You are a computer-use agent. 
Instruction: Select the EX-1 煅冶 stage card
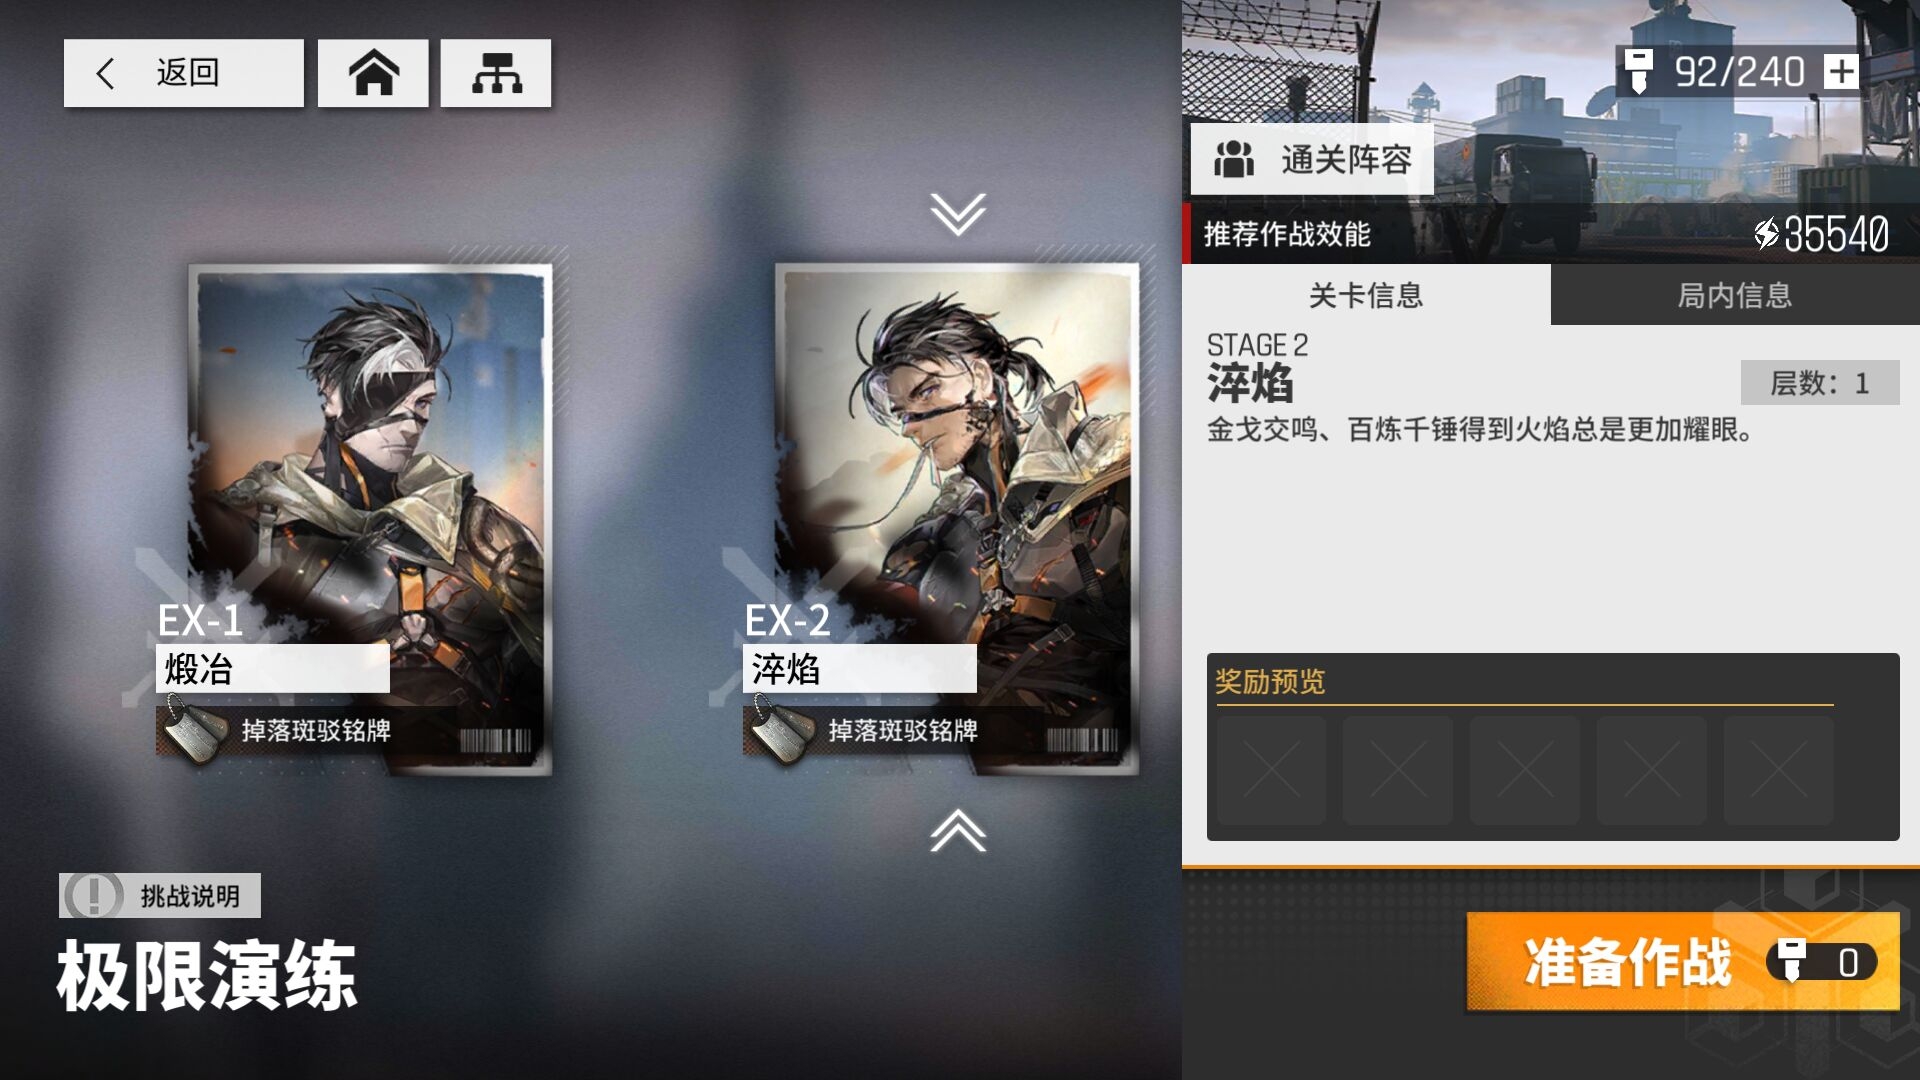point(370,520)
